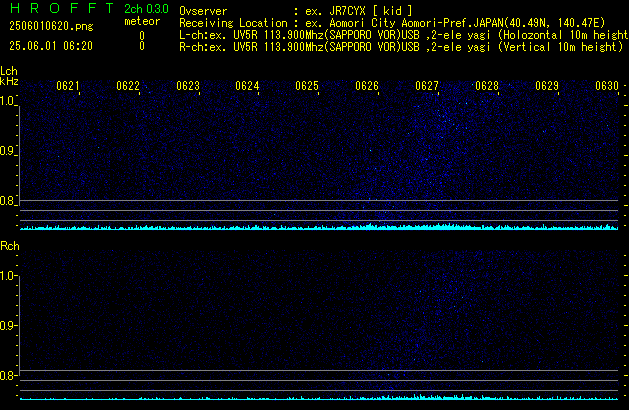This screenshot has height=410, width=629.
Task: Click the HROFFT title text
Action: [x=62, y=8]
